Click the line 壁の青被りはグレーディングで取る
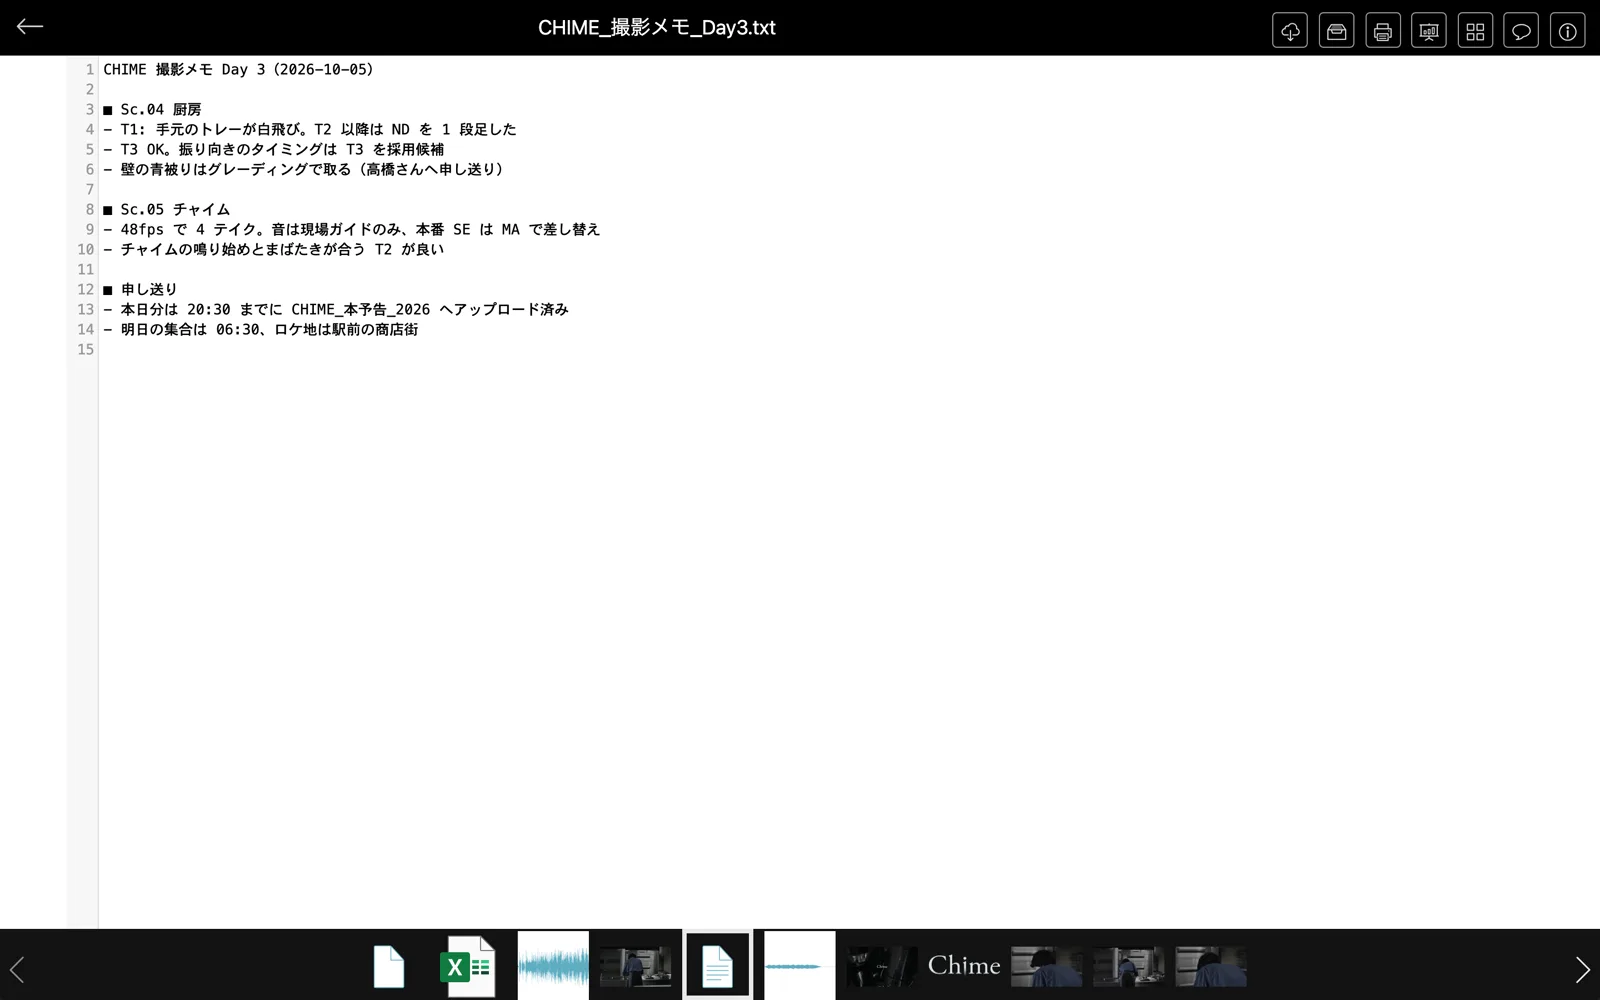 tap(306, 169)
